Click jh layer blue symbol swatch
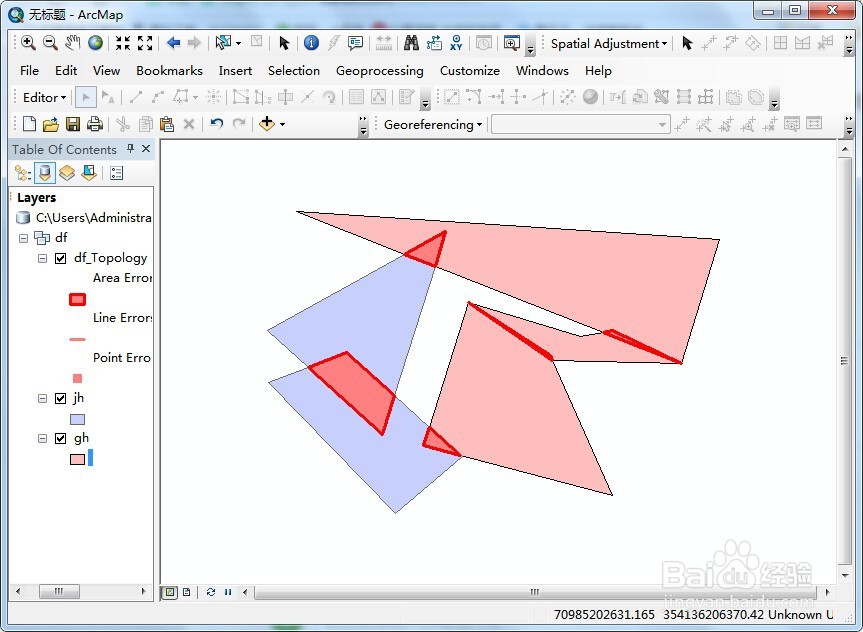Viewport: 863px width, 632px height. click(78, 419)
